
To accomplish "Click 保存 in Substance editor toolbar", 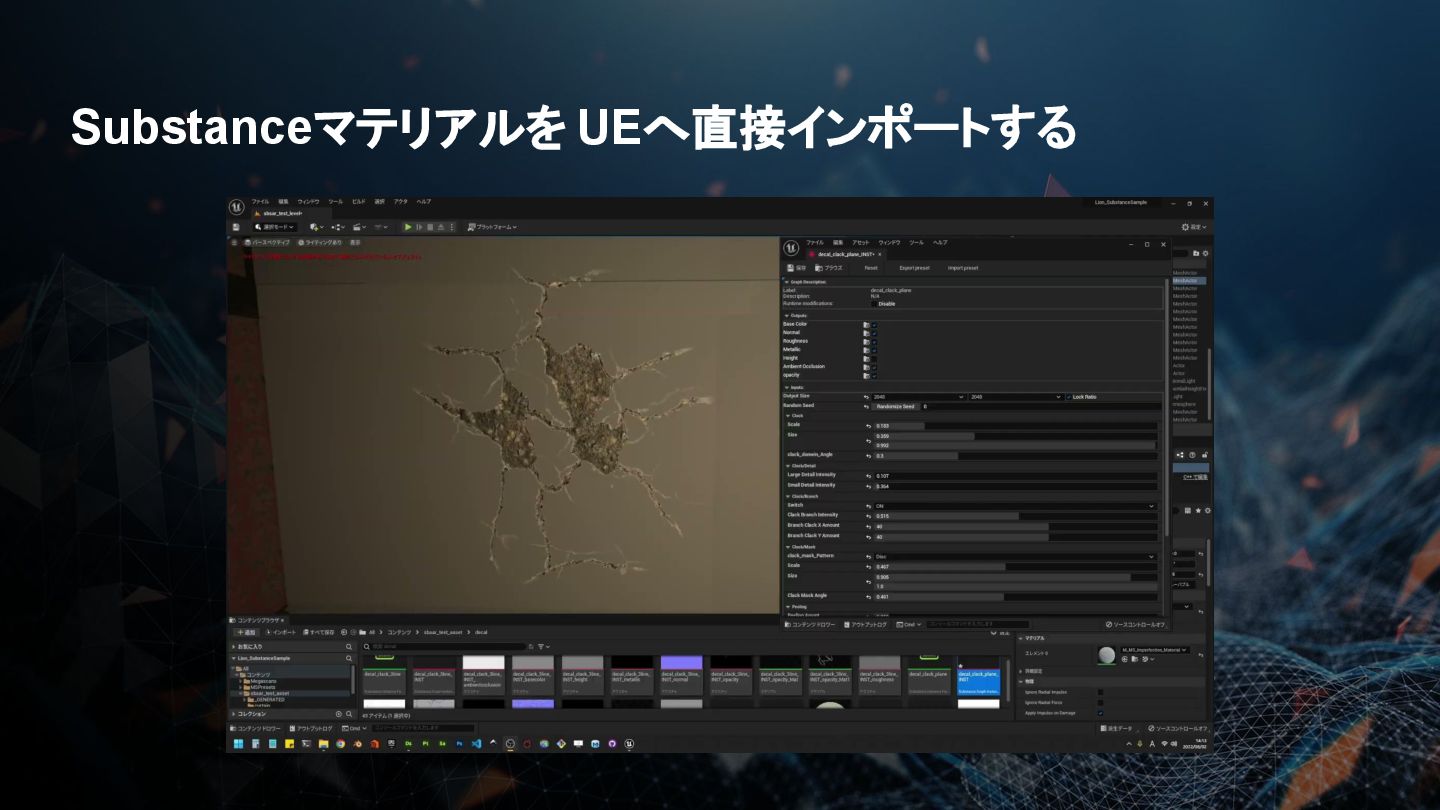I will [796, 268].
